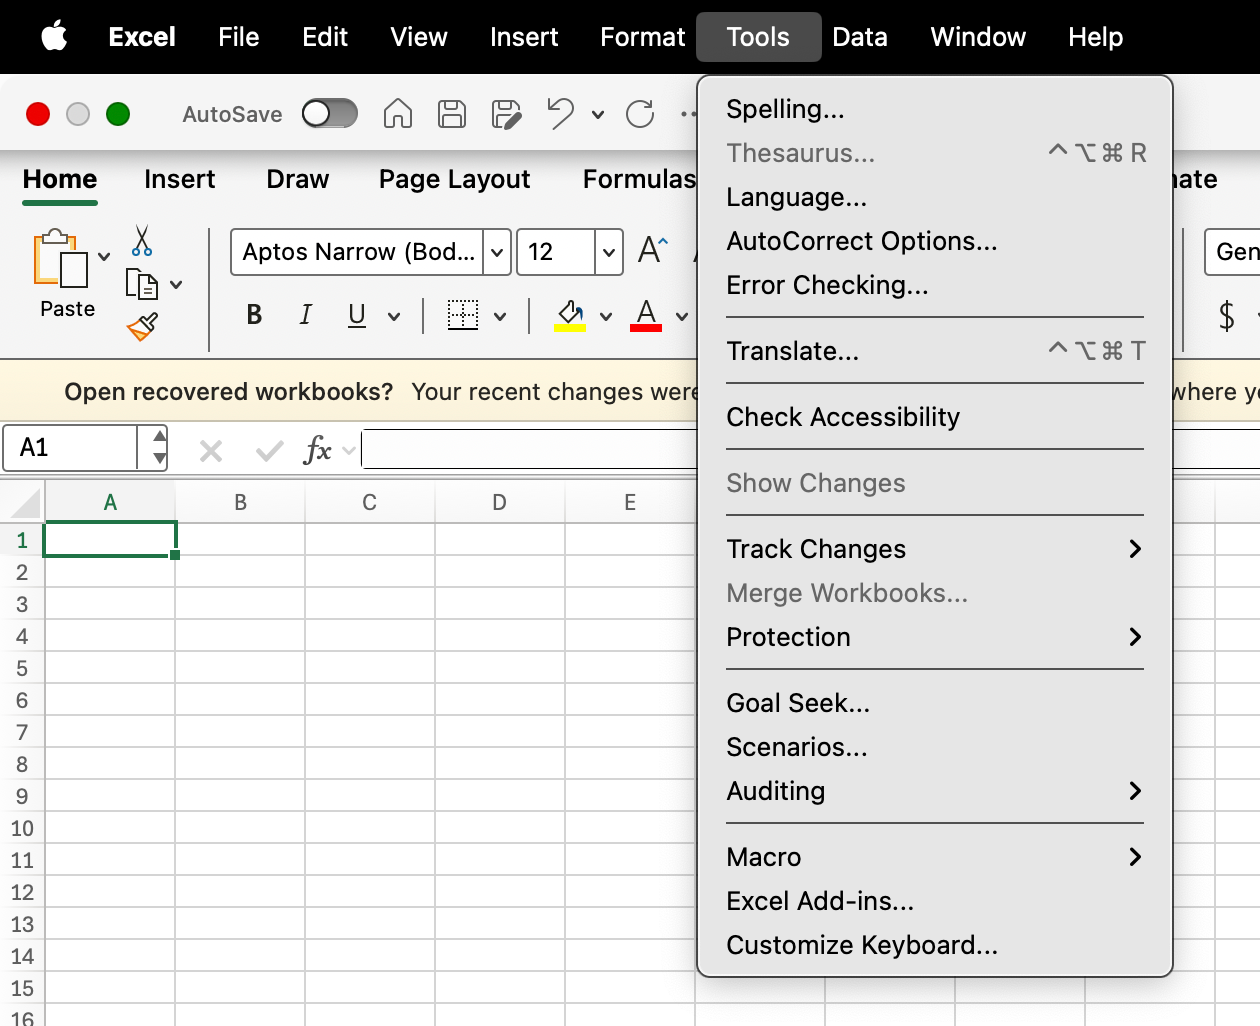1260x1026 pixels.
Task: Enable Check Accessibility from the Tools menu
Action: click(843, 417)
